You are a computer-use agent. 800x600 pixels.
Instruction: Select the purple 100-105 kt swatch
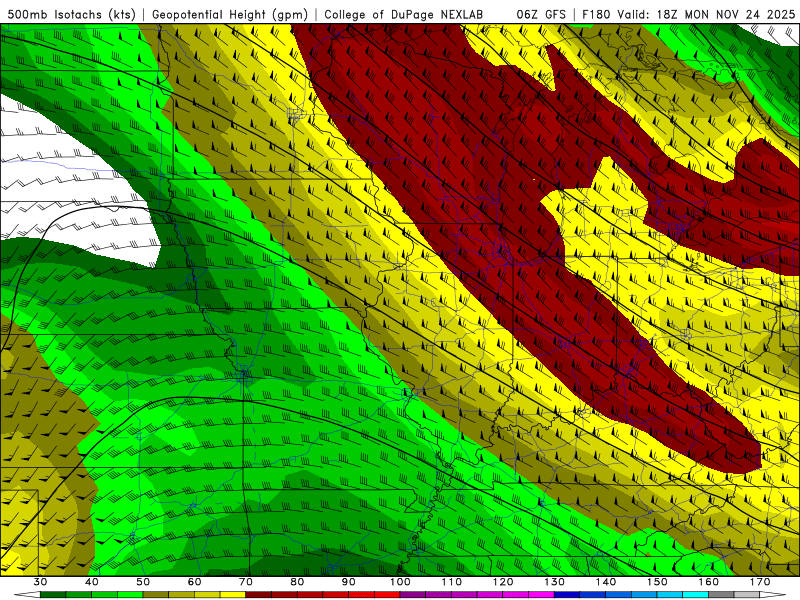point(413,595)
